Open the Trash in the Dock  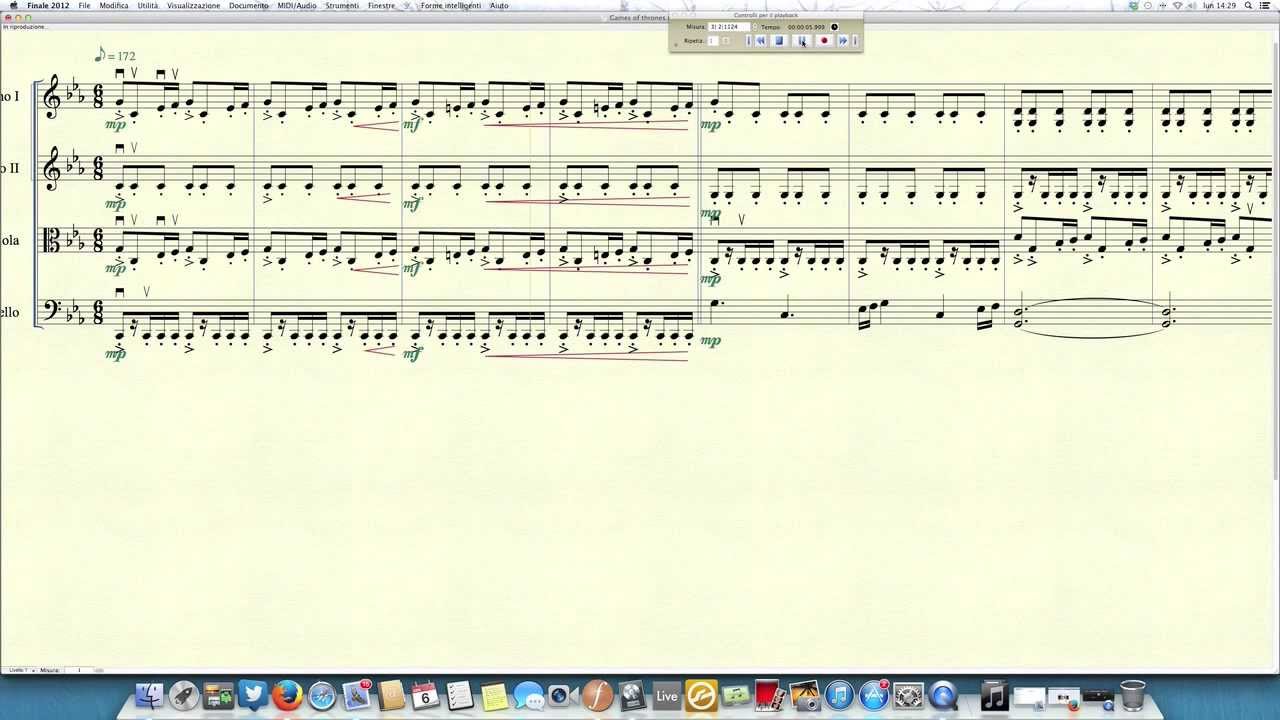1132,695
